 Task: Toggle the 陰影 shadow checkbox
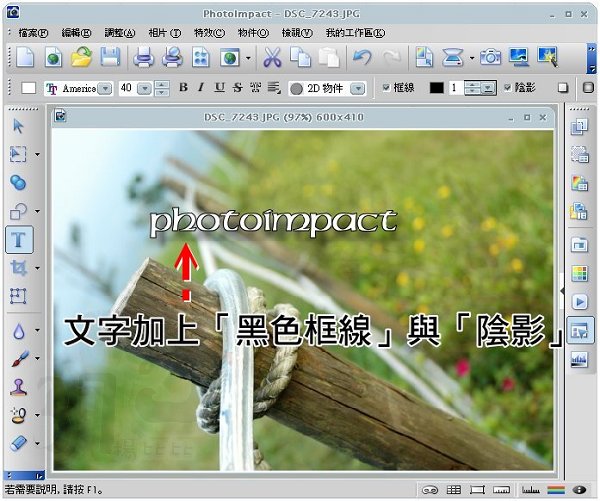point(507,88)
